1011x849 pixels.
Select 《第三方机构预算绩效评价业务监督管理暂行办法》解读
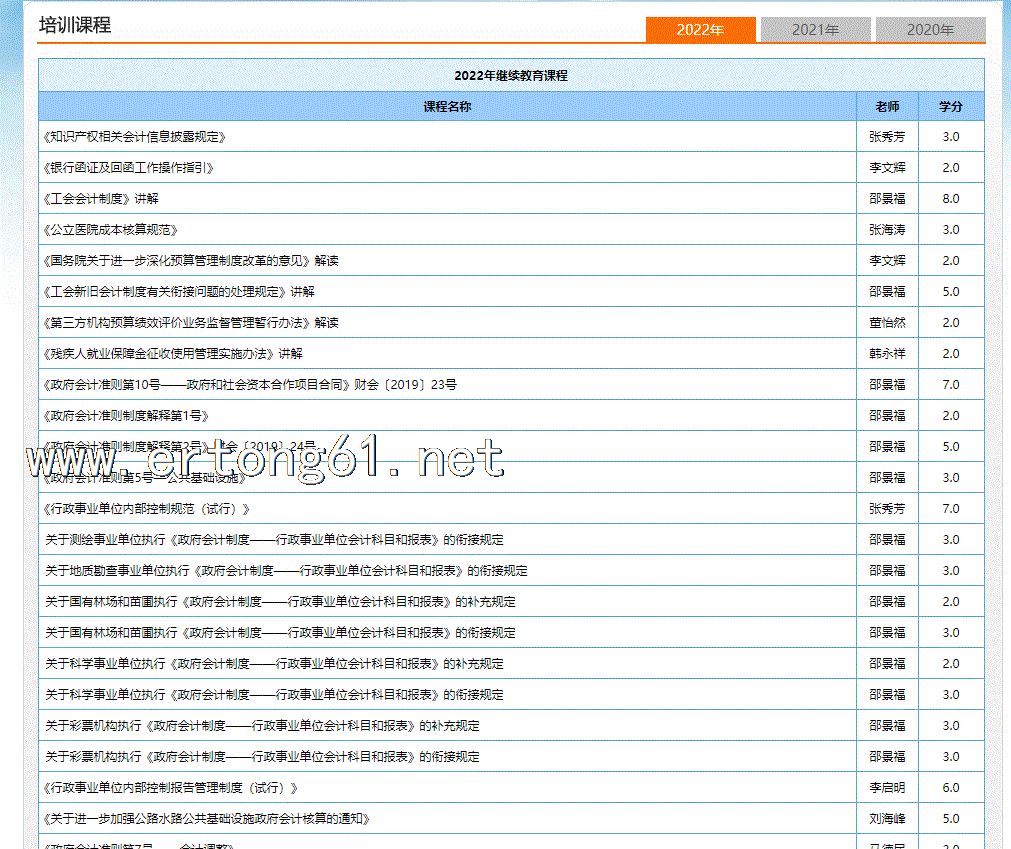[191, 323]
